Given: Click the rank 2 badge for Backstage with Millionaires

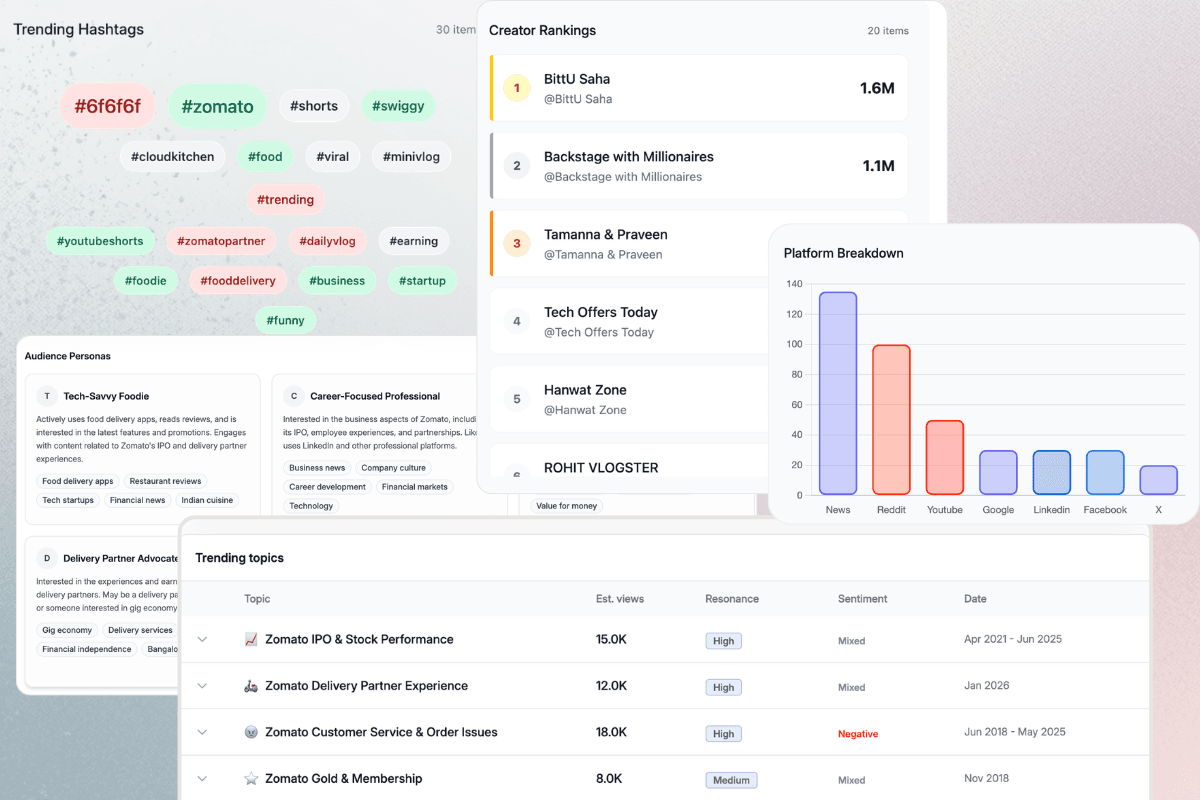Looking at the screenshot, I should (x=517, y=165).
